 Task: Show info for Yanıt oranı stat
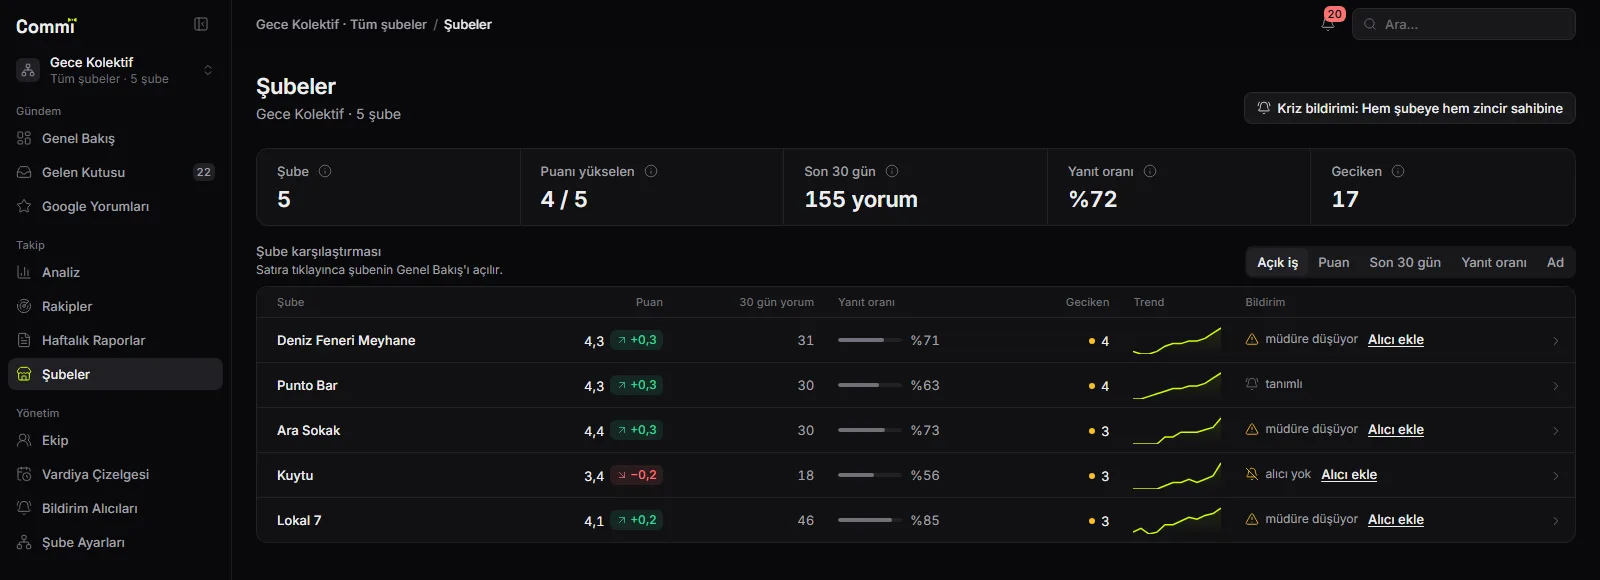pos(1150,171)
